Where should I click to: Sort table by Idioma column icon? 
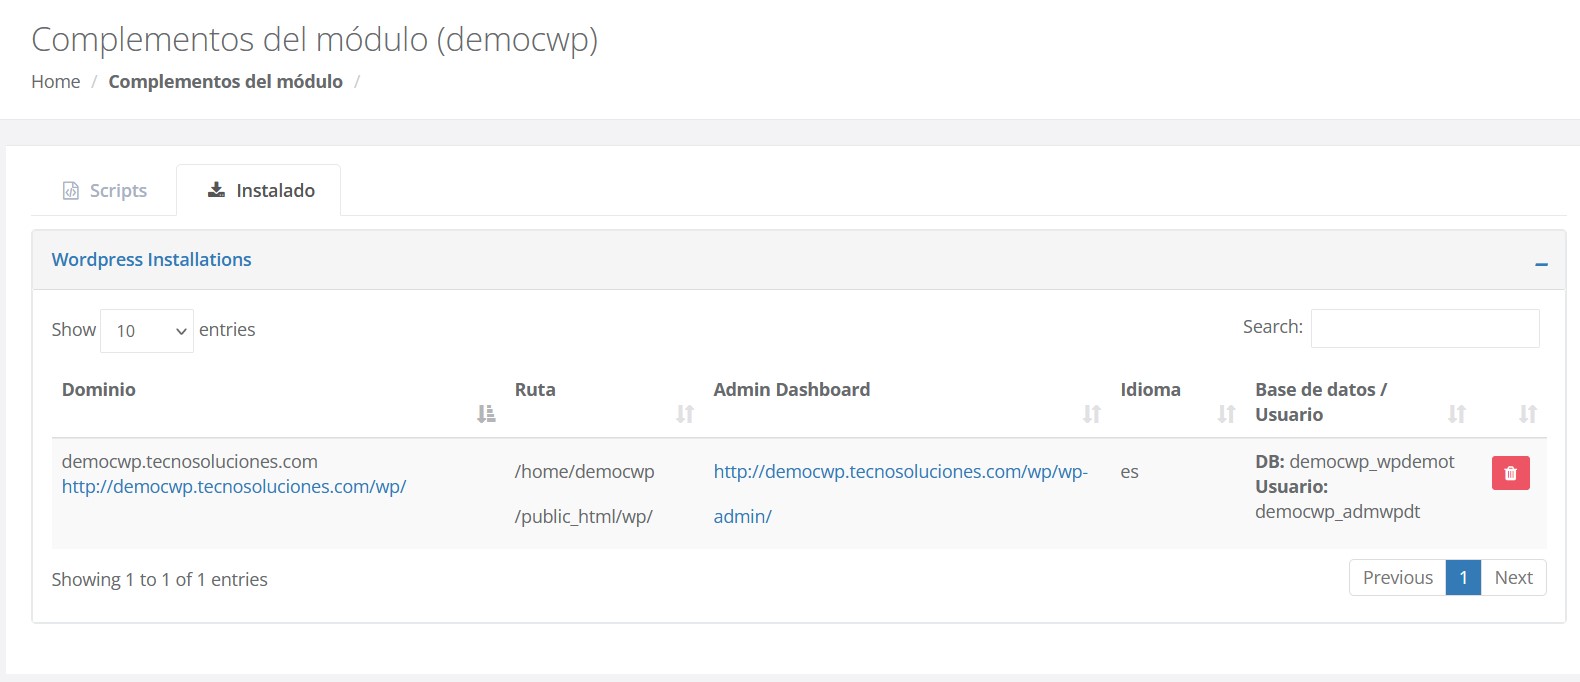[x=1226, y=413]
